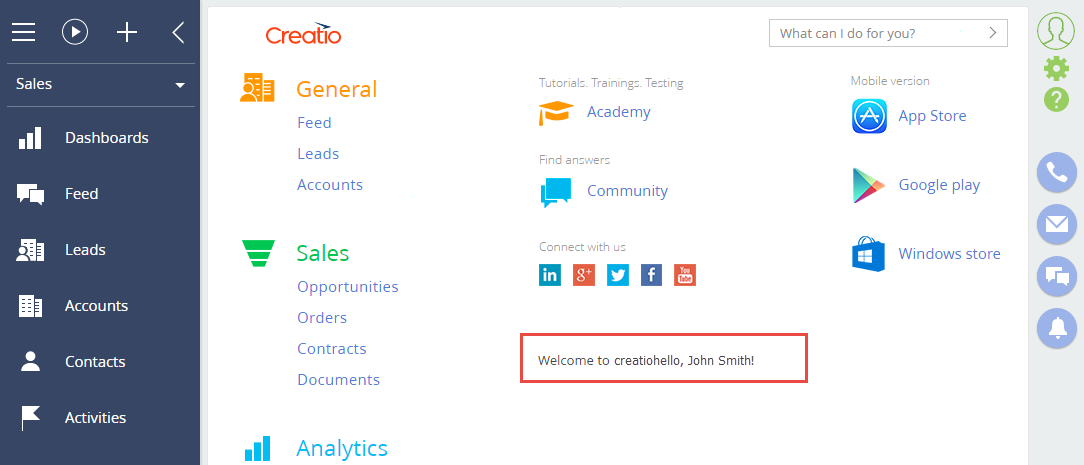The image size is (1084, 465).
Task: Open the Academy tutorials link
Action: [x=618, y=112]
